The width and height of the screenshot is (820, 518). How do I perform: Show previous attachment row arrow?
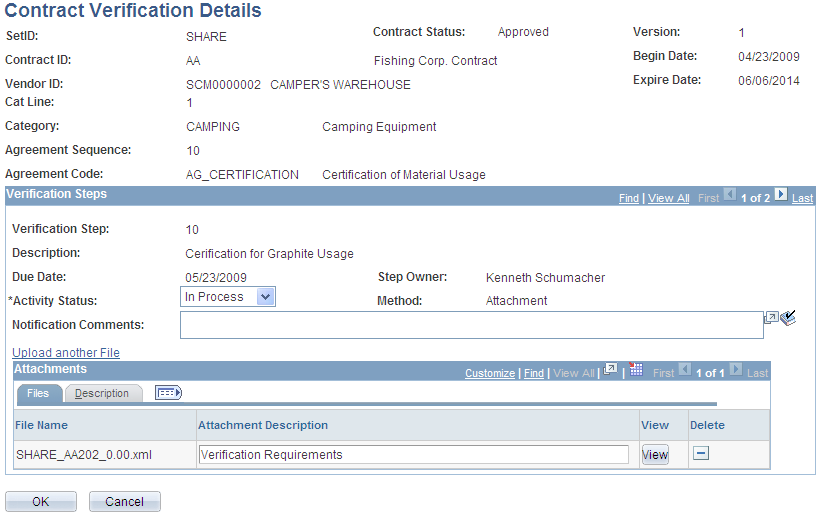685,370
